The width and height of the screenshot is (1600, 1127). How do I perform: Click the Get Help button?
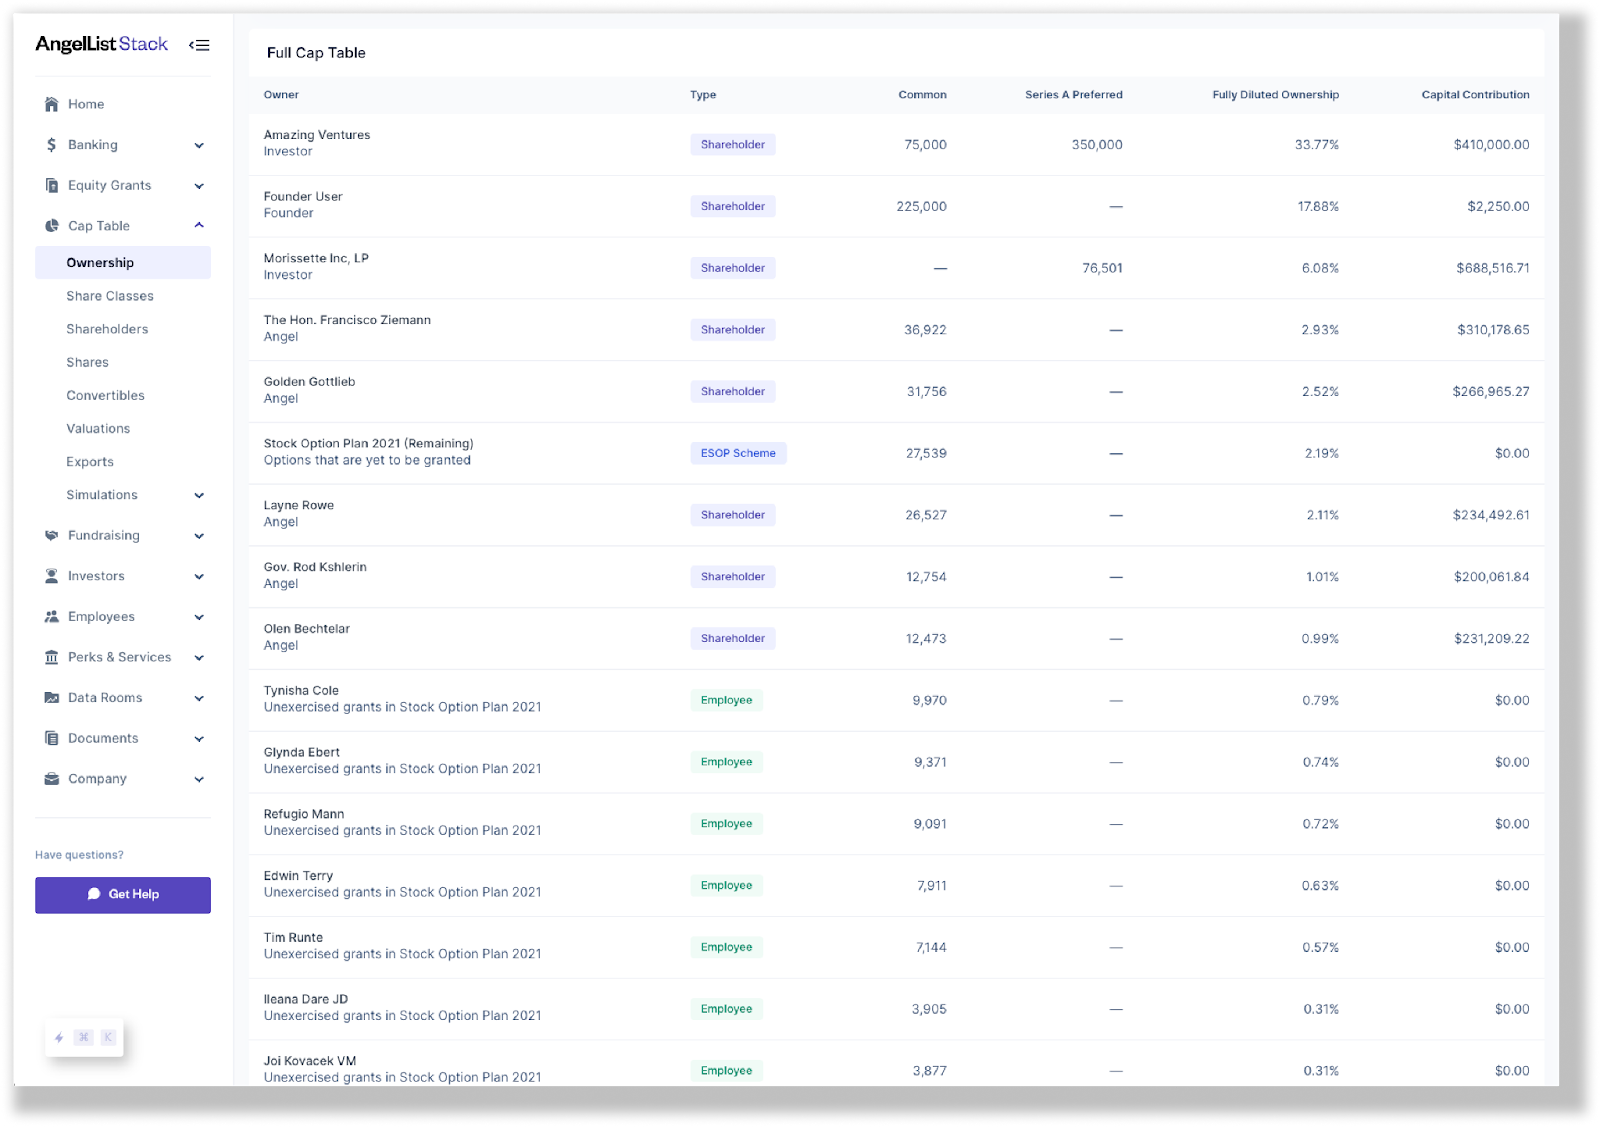(x=122, y=894)
